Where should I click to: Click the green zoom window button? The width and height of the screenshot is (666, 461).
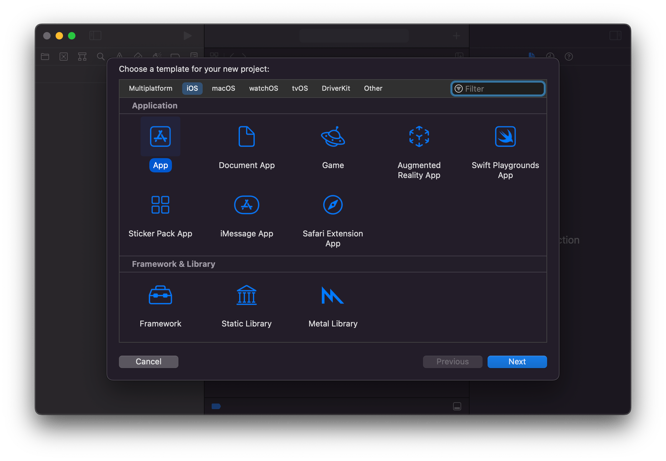pyautogui.click(x=72, y=36)
